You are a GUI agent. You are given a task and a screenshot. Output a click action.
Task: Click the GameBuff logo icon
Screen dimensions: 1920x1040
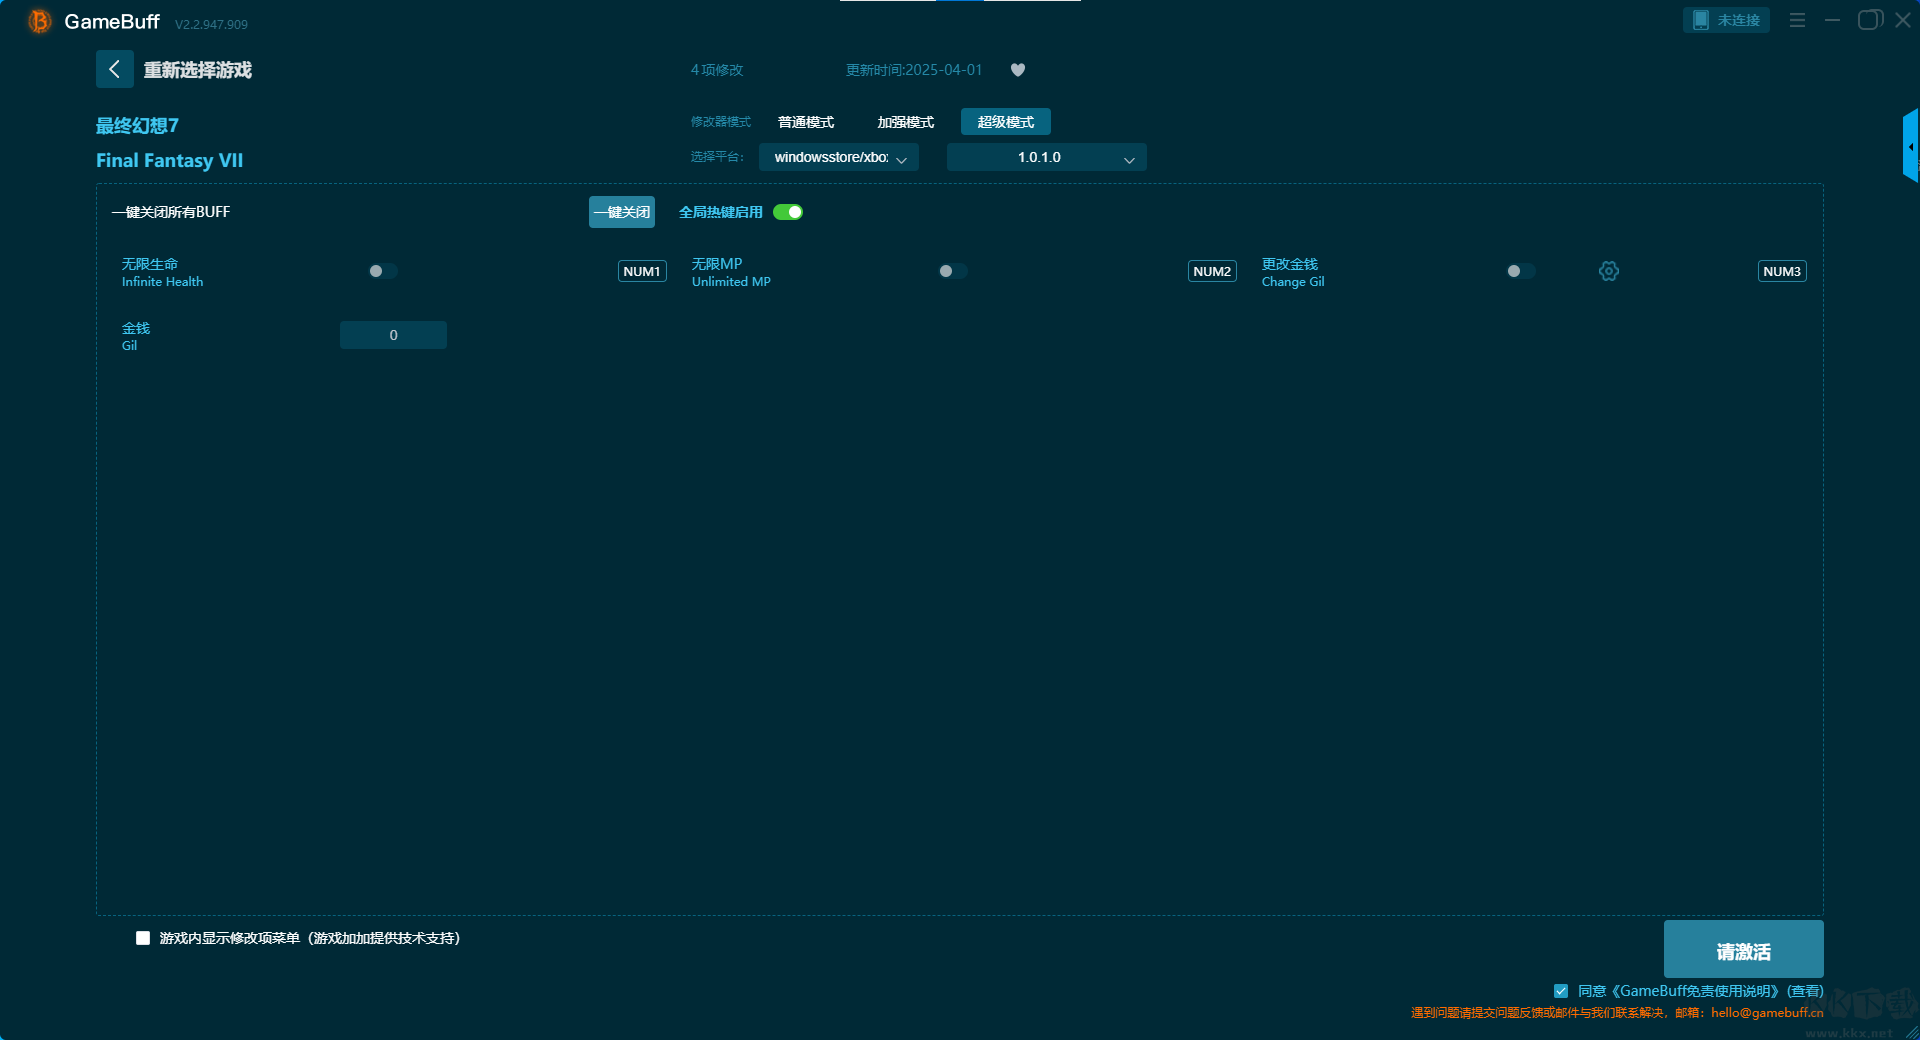39,21
